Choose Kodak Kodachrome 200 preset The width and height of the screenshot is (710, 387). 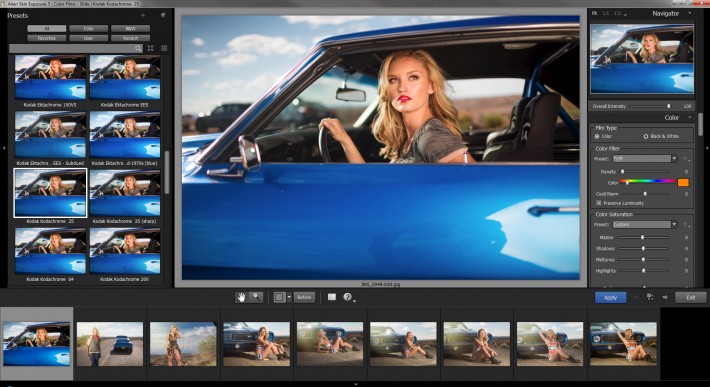(x=125, y=251)
